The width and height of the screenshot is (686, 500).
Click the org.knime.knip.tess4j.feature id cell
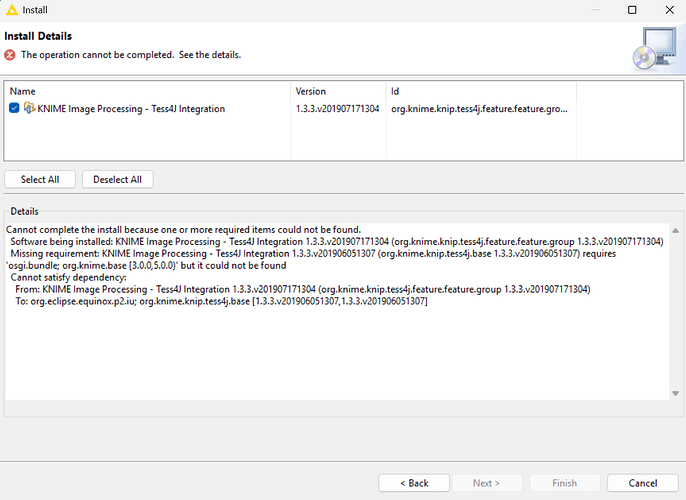click(479, 109)
